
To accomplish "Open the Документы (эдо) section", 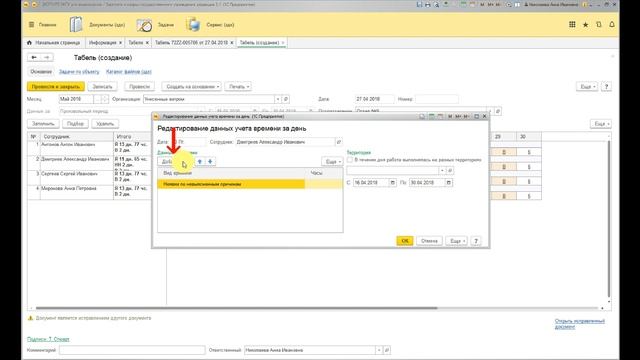I will click(97, 25).
